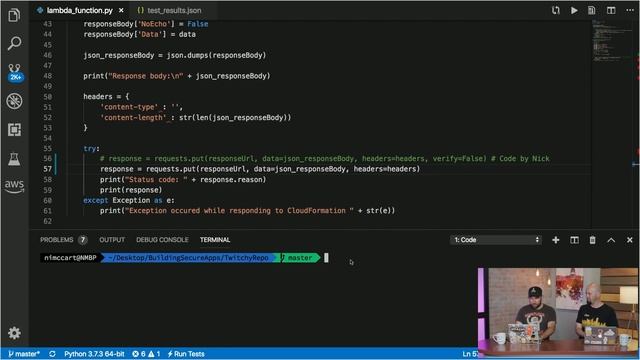
Task: Open the Output panel tab
Action: (112, 240)
